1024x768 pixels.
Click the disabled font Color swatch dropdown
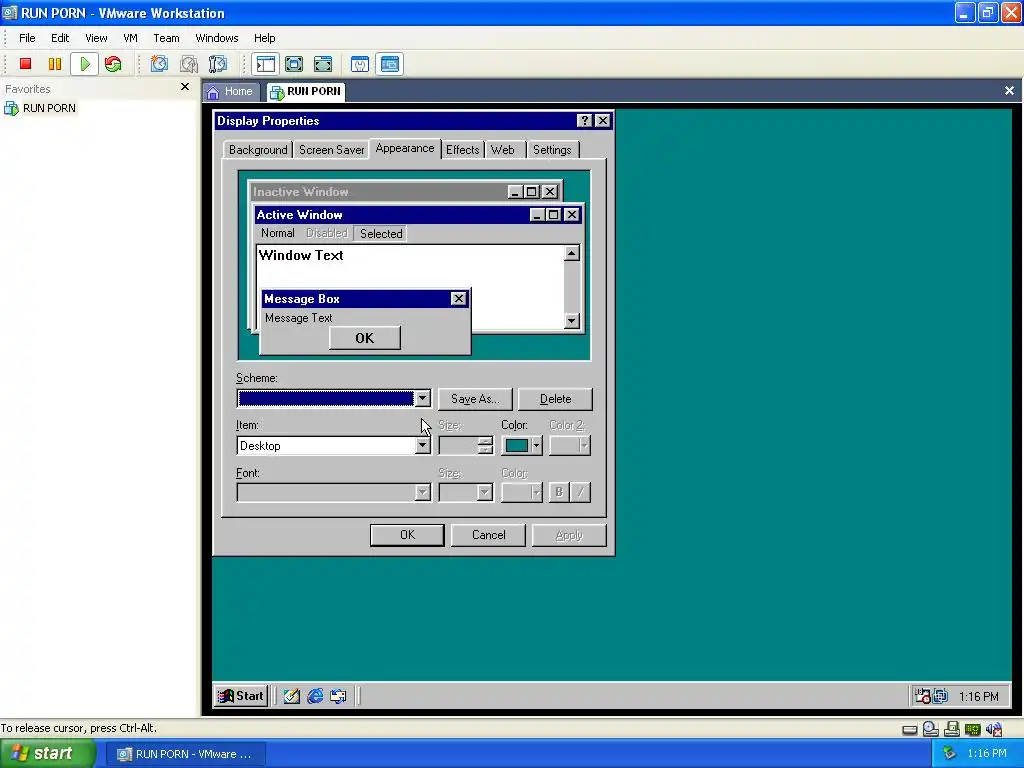pyautogui.click(x=522, y=492)
